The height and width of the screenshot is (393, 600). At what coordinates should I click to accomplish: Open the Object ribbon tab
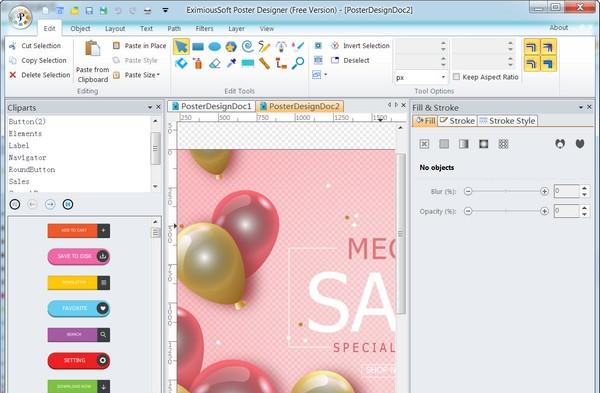(80, 28)
